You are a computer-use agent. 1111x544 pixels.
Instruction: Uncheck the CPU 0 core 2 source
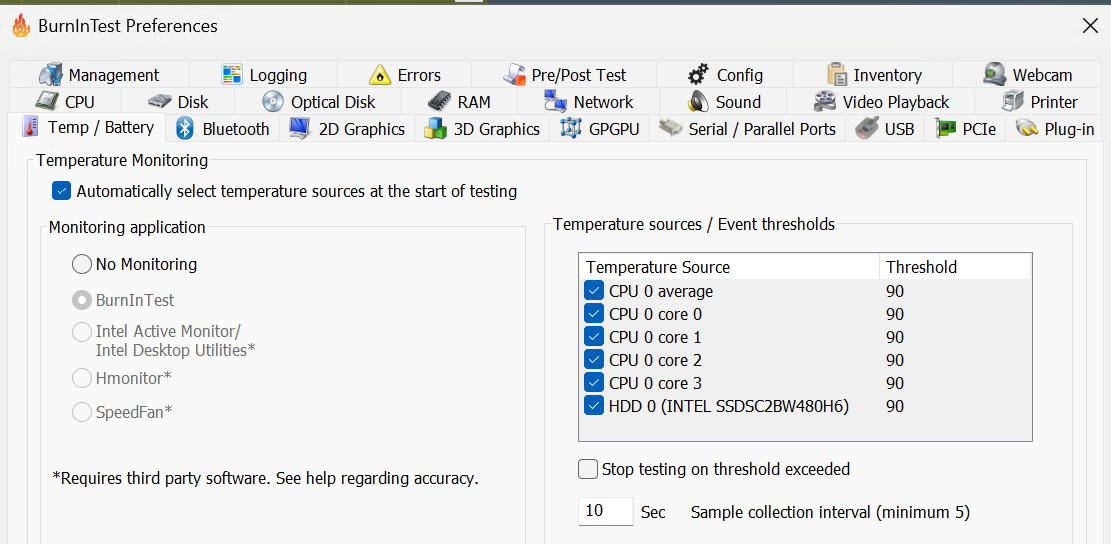(594, 360)
